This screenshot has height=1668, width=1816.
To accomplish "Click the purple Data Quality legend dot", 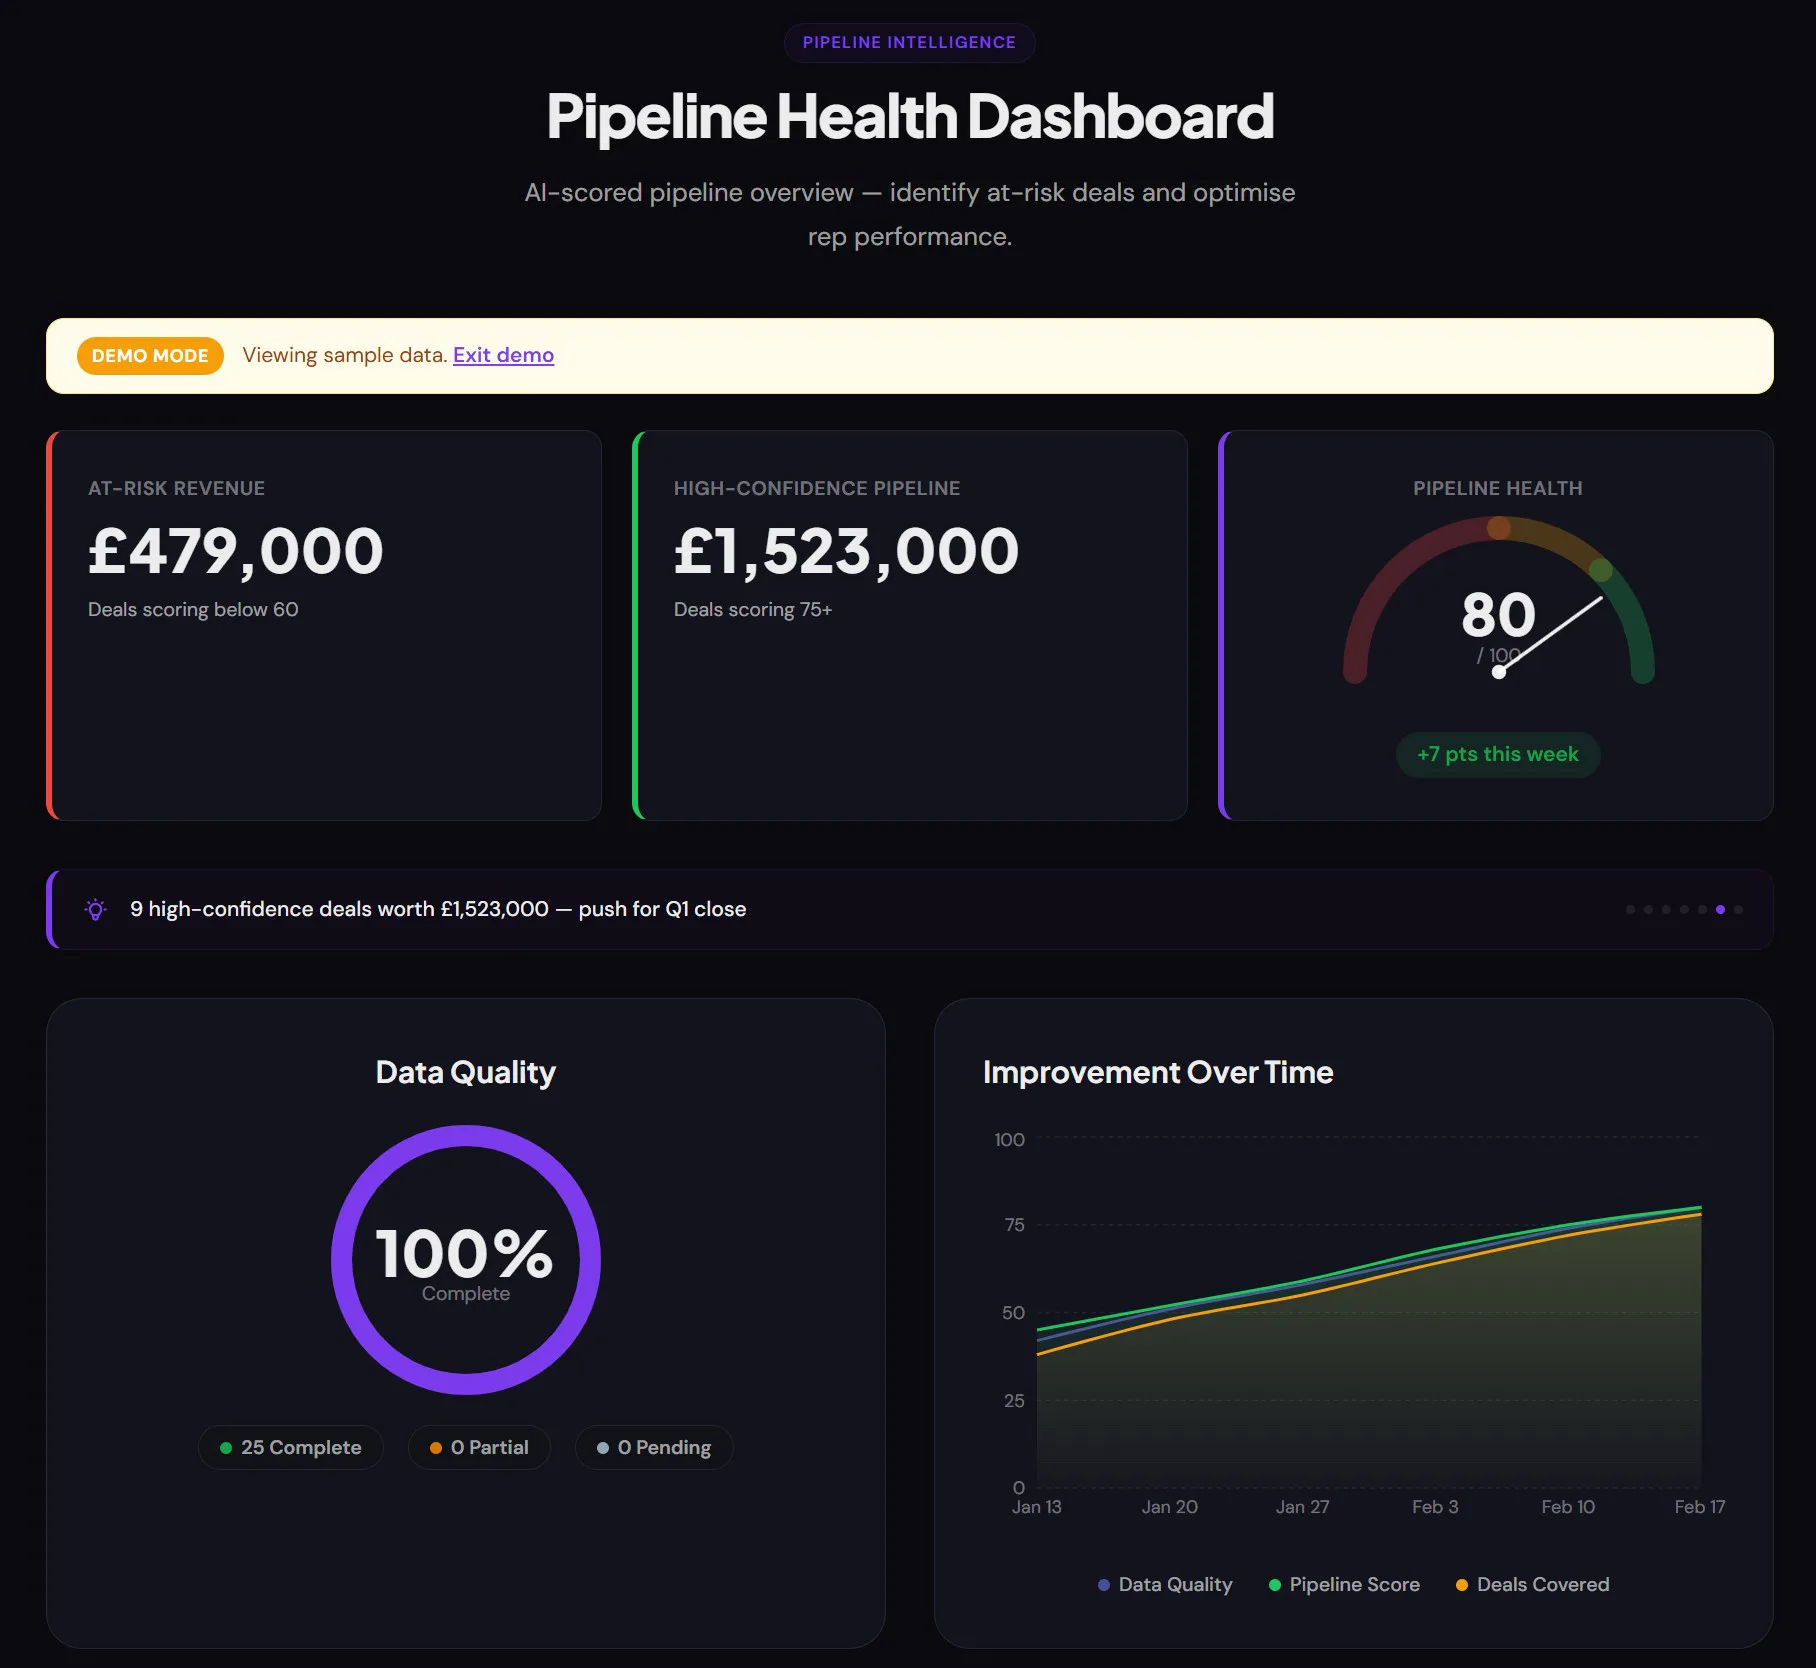I will point(1104,1585).
